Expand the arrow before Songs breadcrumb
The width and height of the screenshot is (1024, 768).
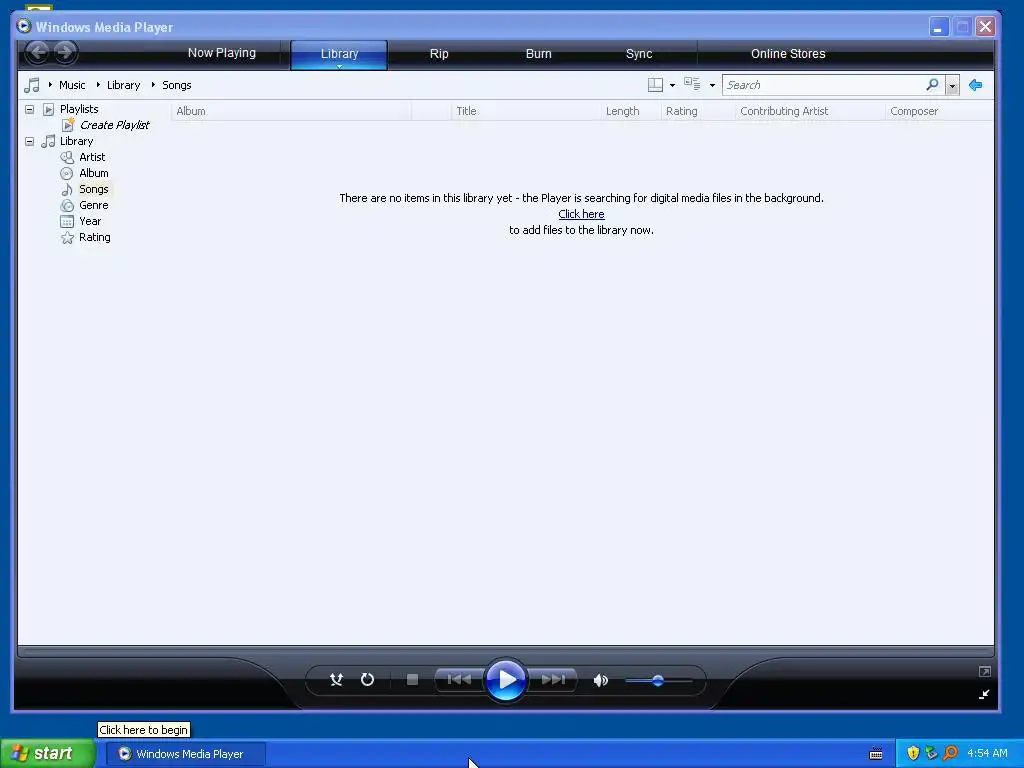153,85
